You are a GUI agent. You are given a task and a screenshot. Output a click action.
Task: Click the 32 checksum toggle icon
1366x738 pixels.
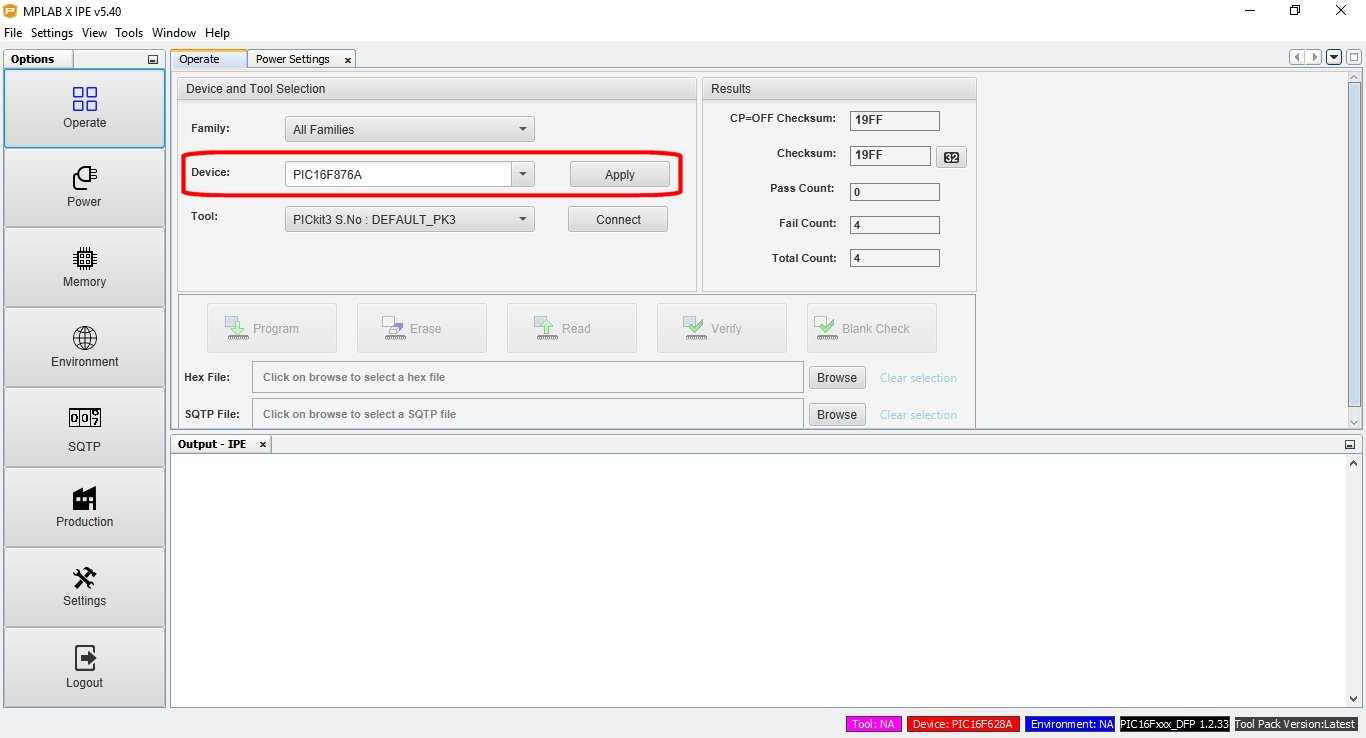(x=951, y=157)
